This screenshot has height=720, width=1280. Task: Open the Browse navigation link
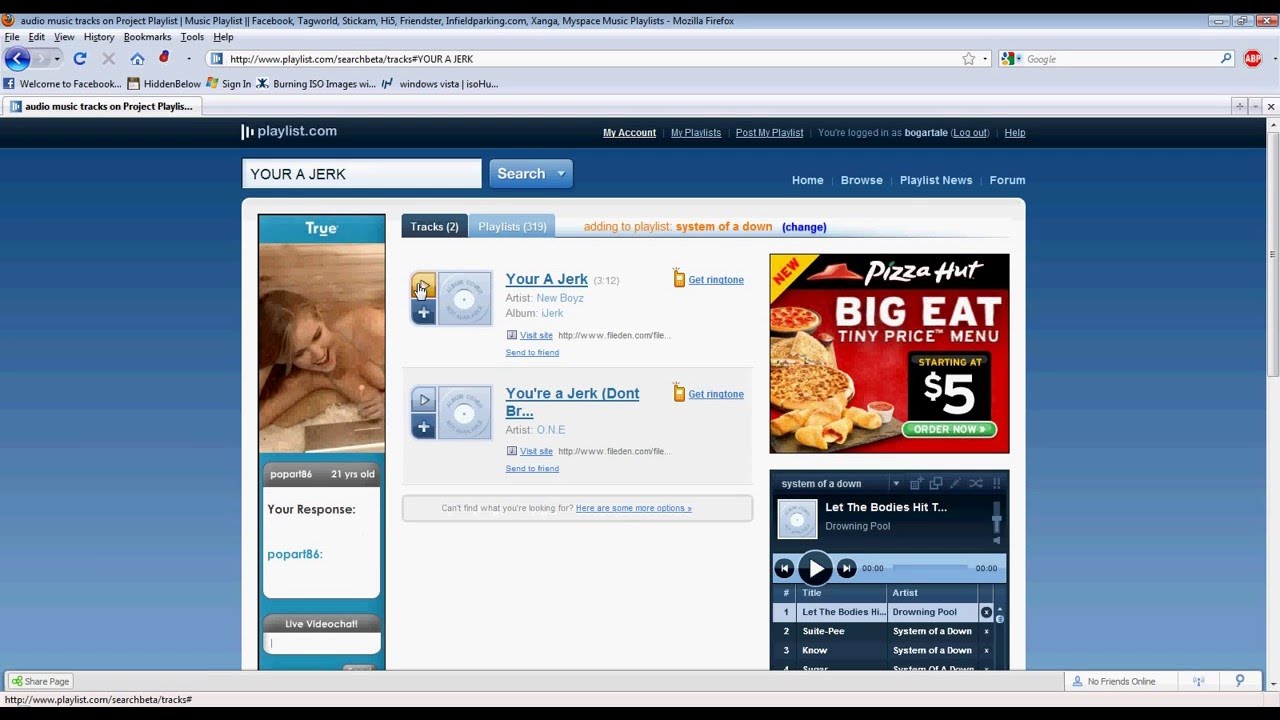[862, 180]
